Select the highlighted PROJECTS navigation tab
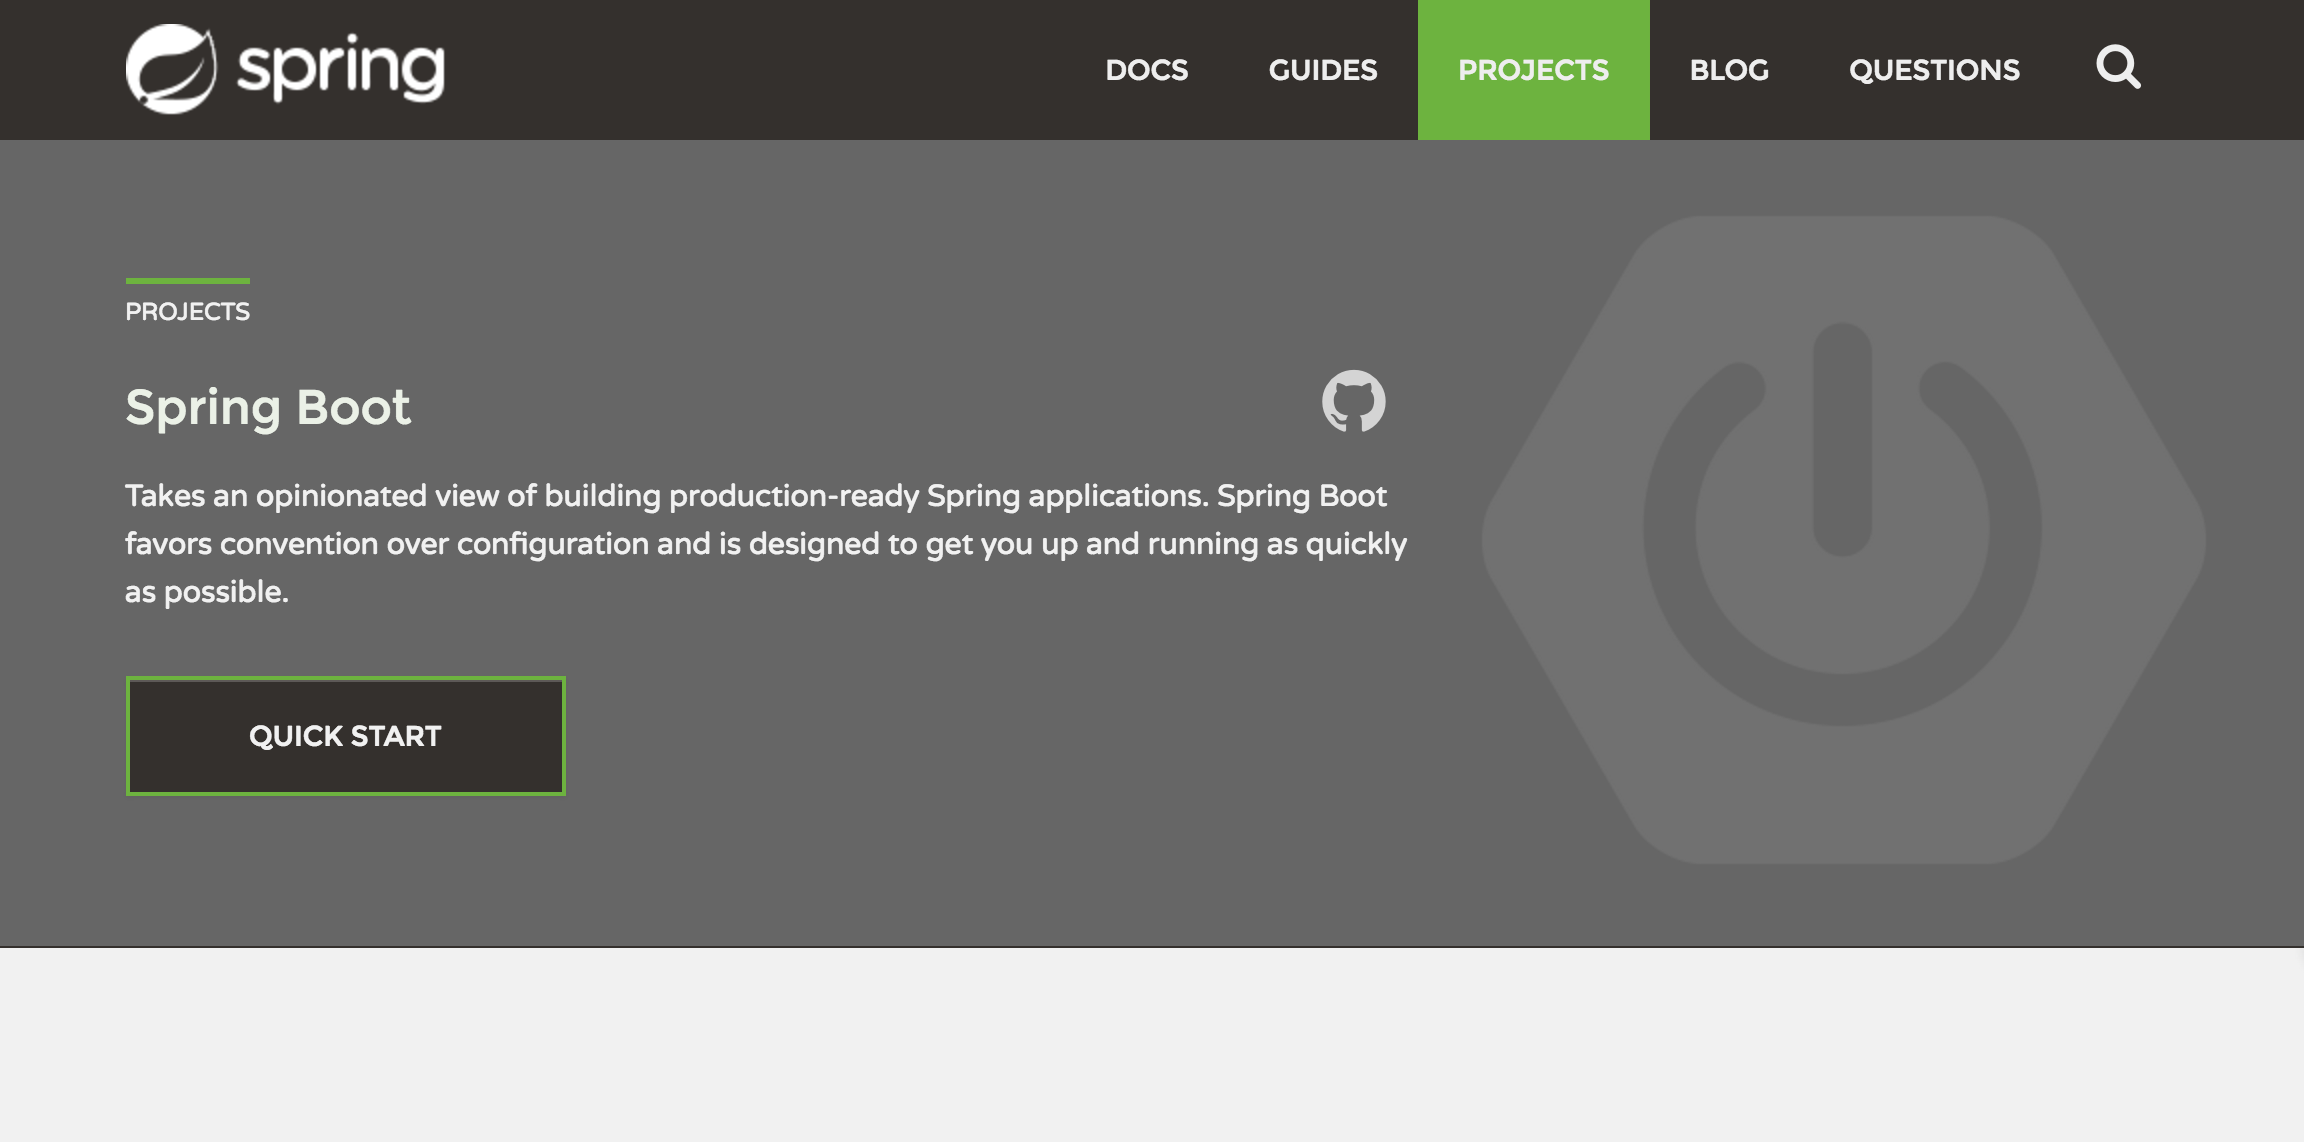The image size is (2304, 1142). pyautogui.click(x=1533, y=70)
